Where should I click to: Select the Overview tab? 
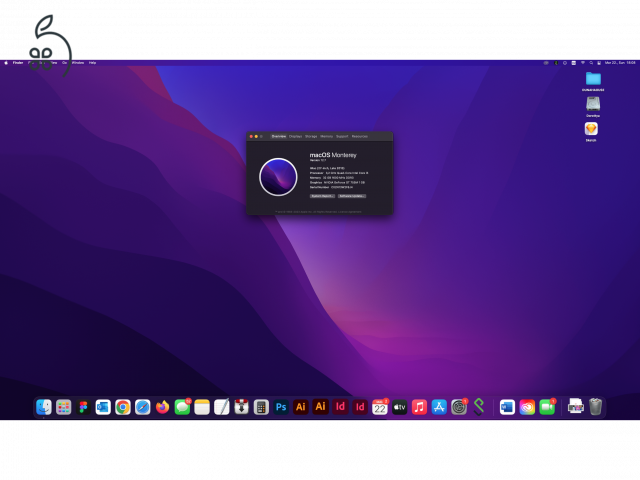tap(279, 136)
